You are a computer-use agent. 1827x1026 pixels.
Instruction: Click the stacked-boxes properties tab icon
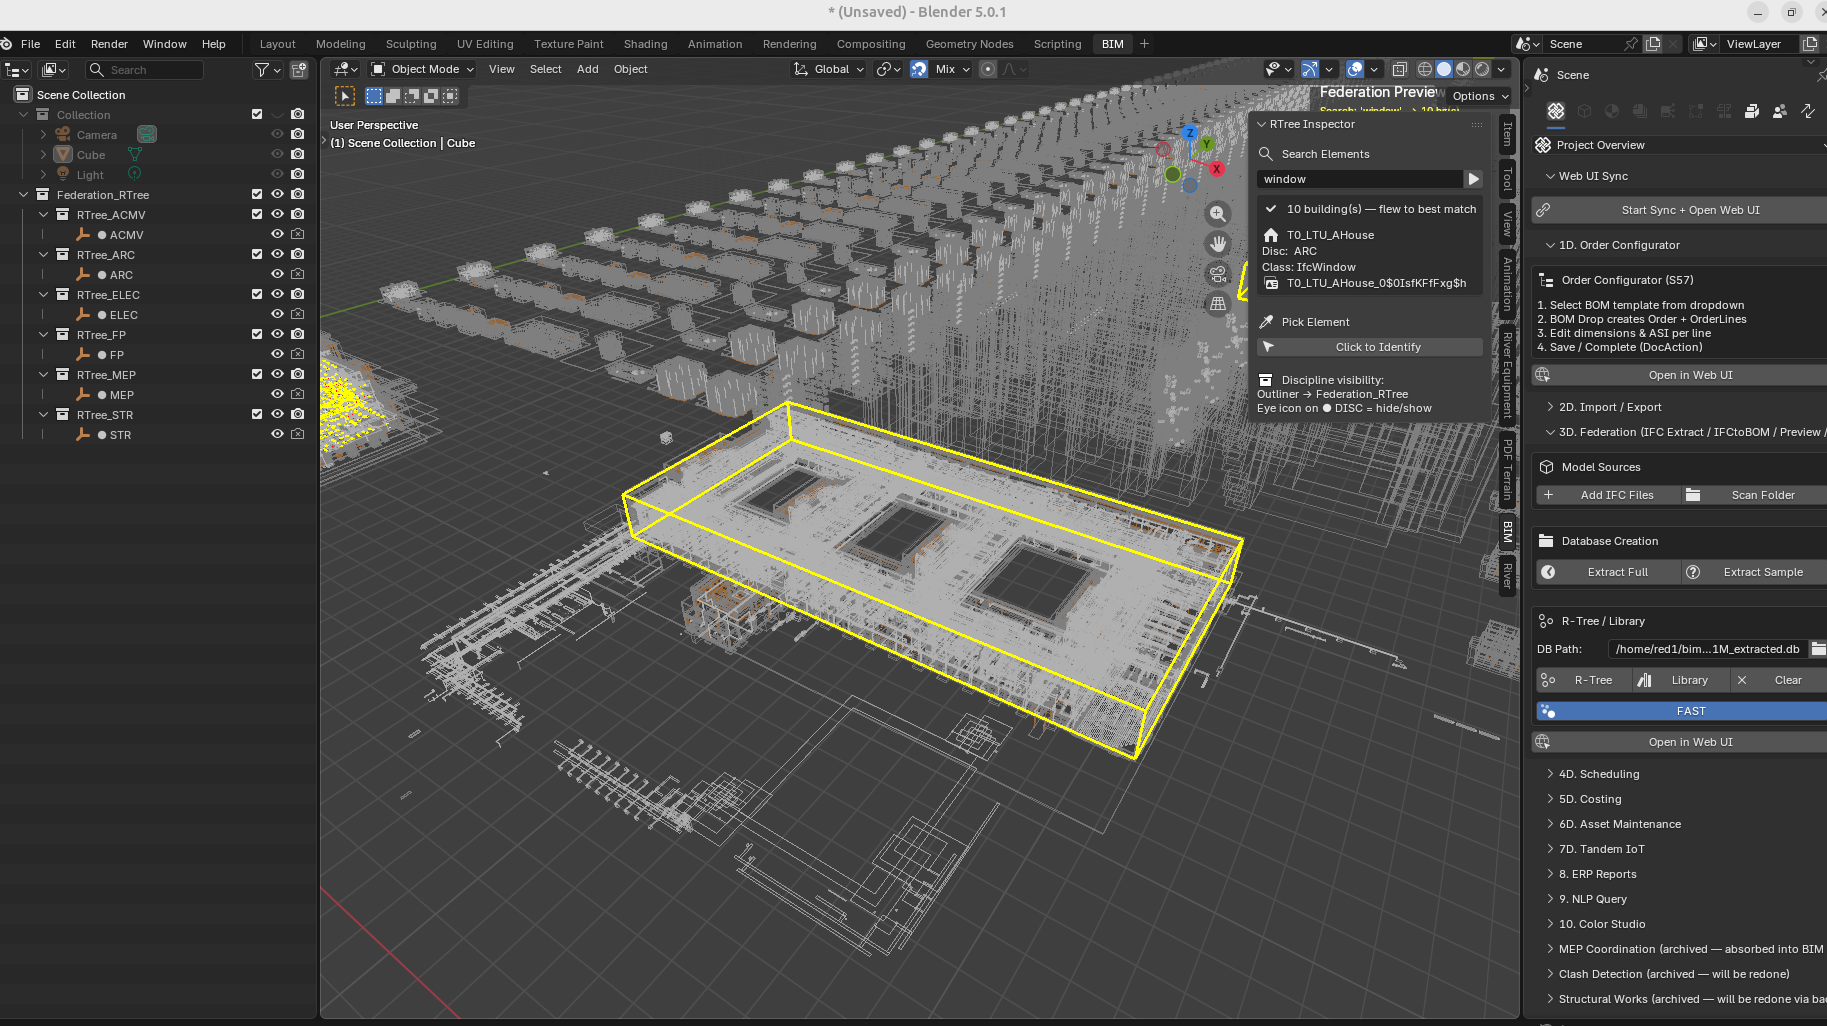point(1751,111)
